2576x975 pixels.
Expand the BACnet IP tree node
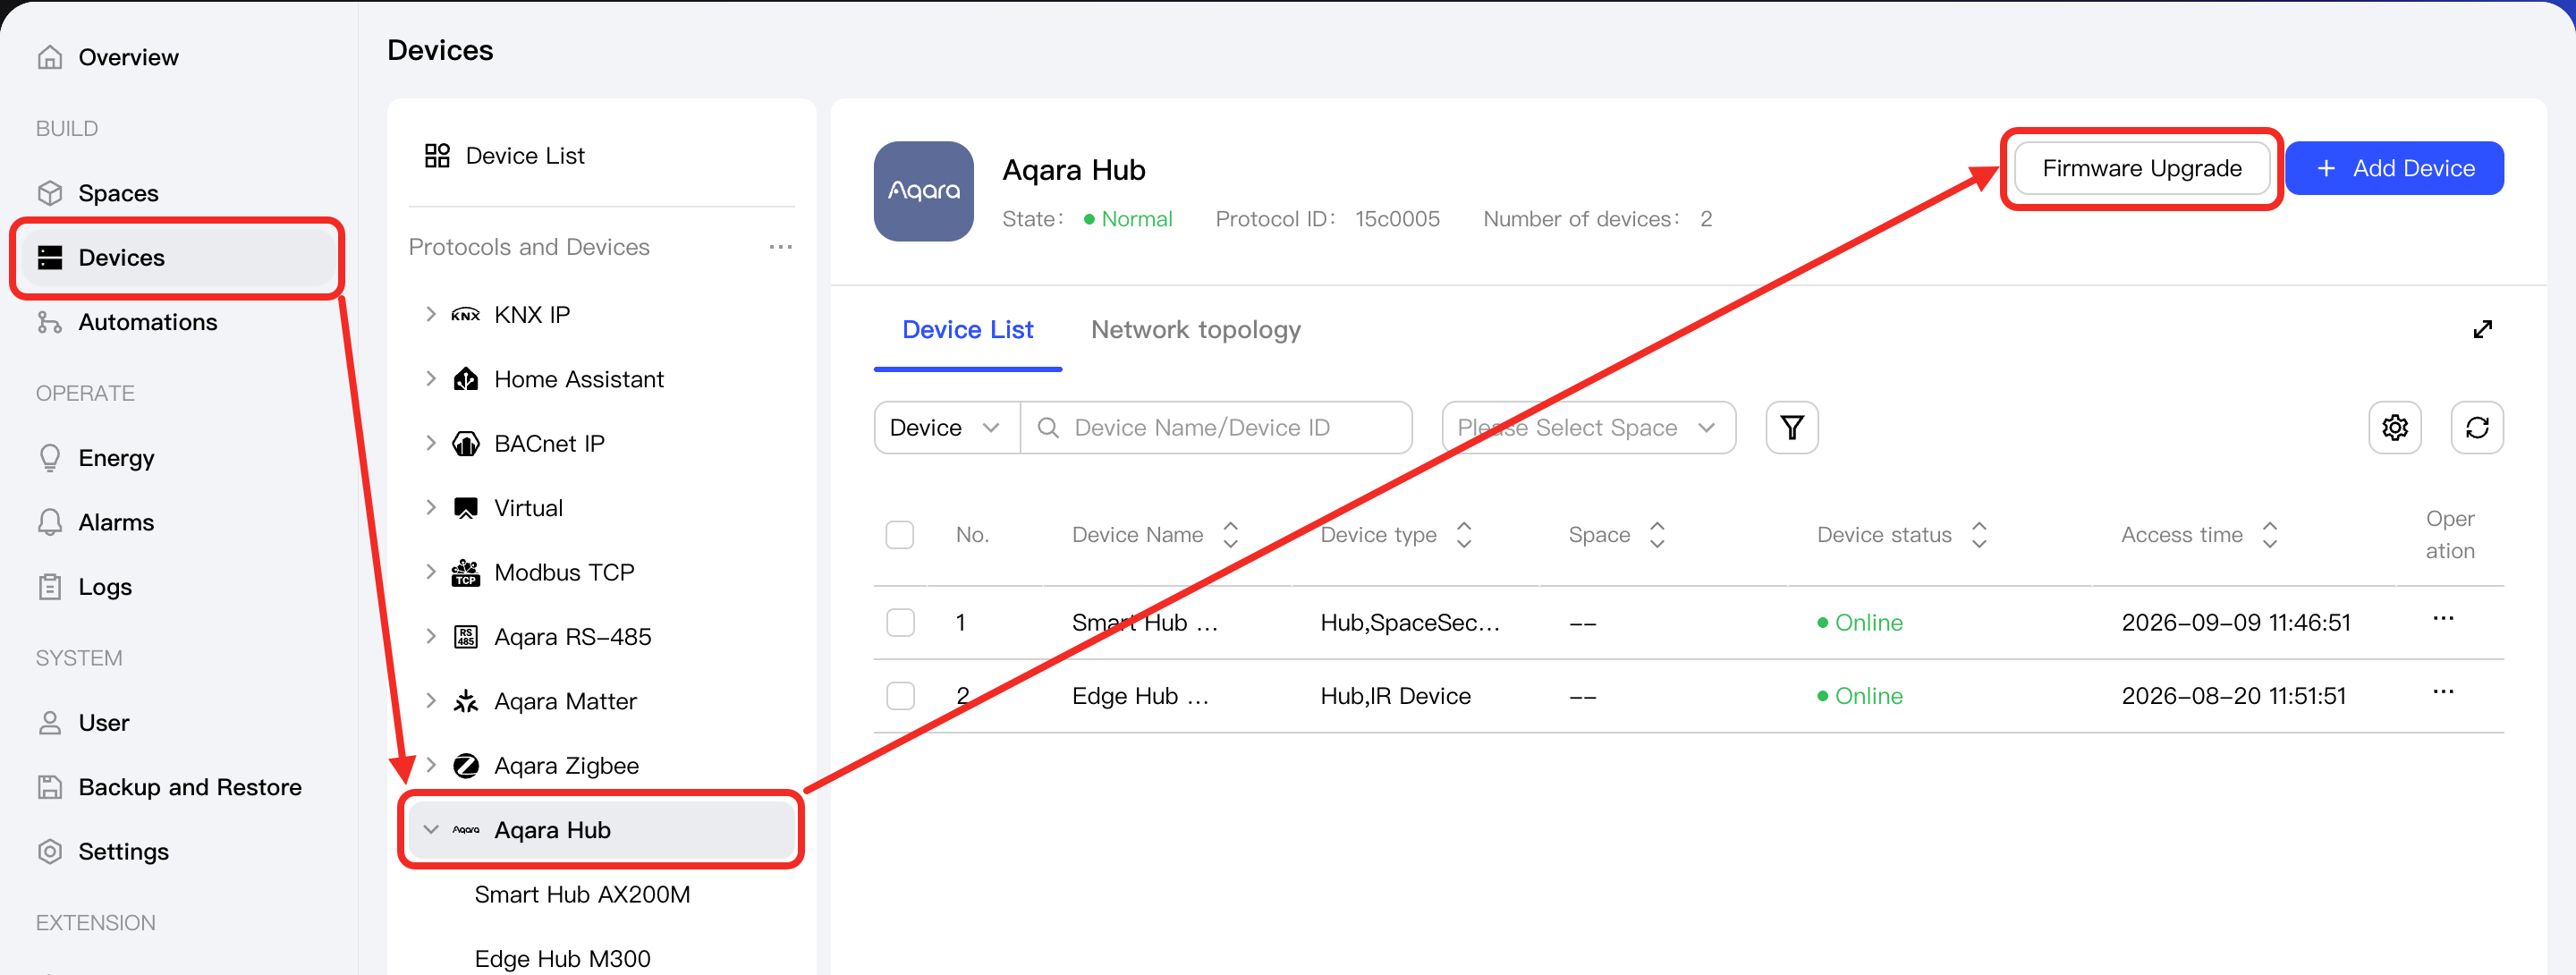(431, 443)
